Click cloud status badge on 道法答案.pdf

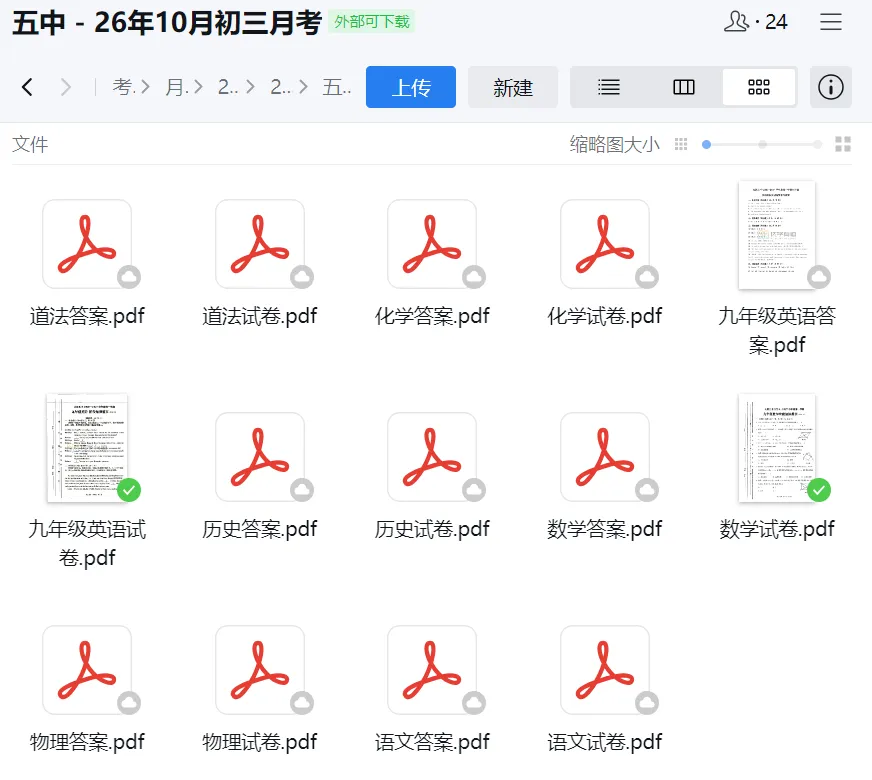pos(129,277)
